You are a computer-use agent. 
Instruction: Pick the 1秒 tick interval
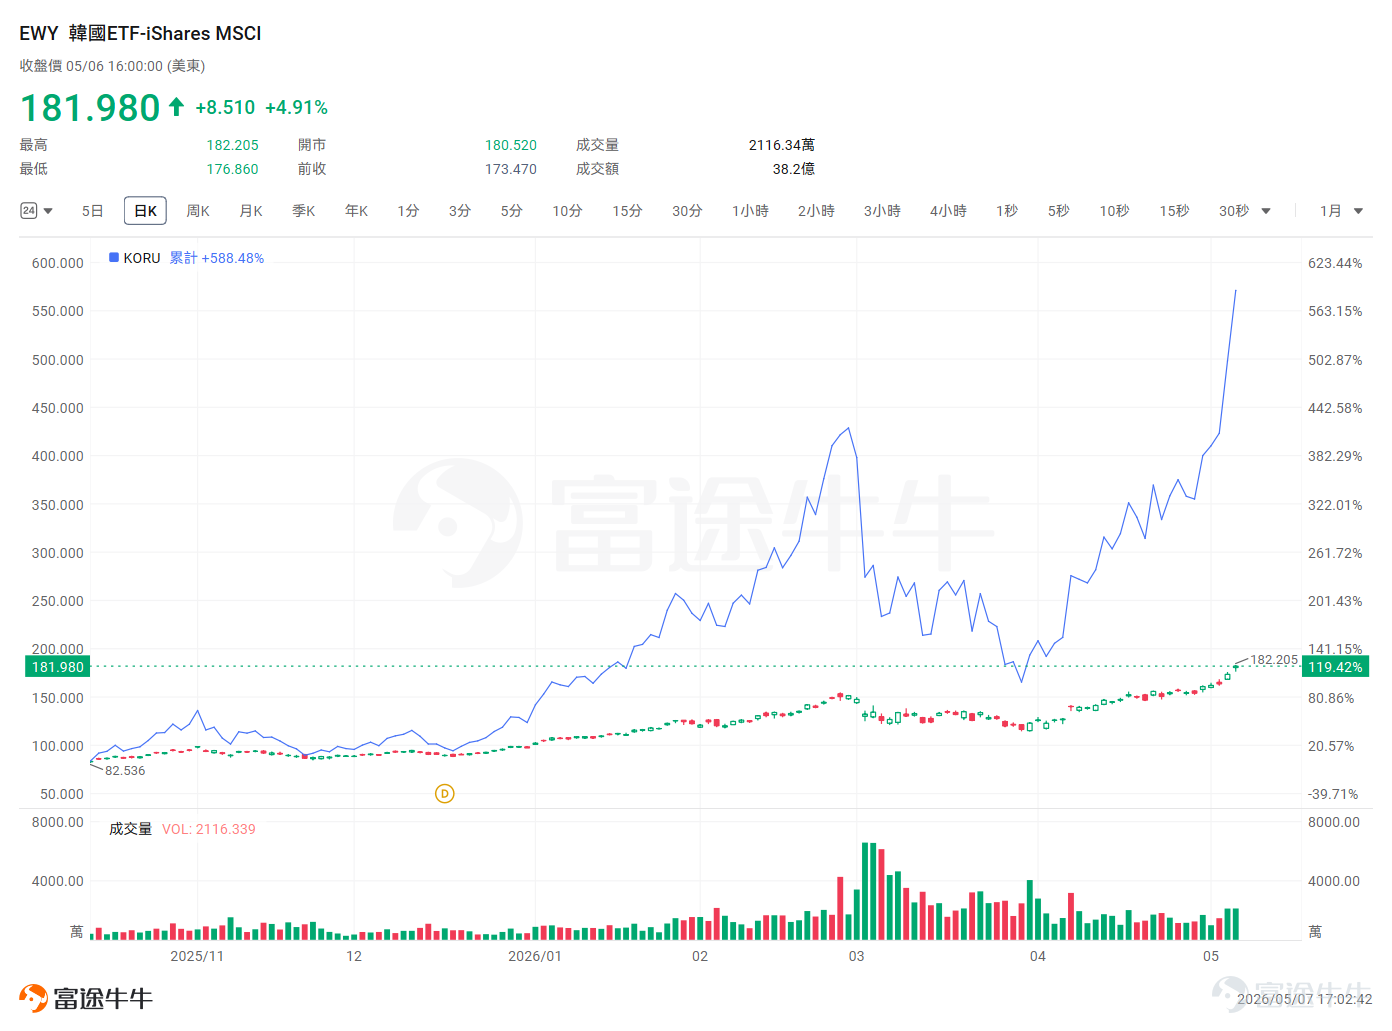click(x=1007, y=211)
